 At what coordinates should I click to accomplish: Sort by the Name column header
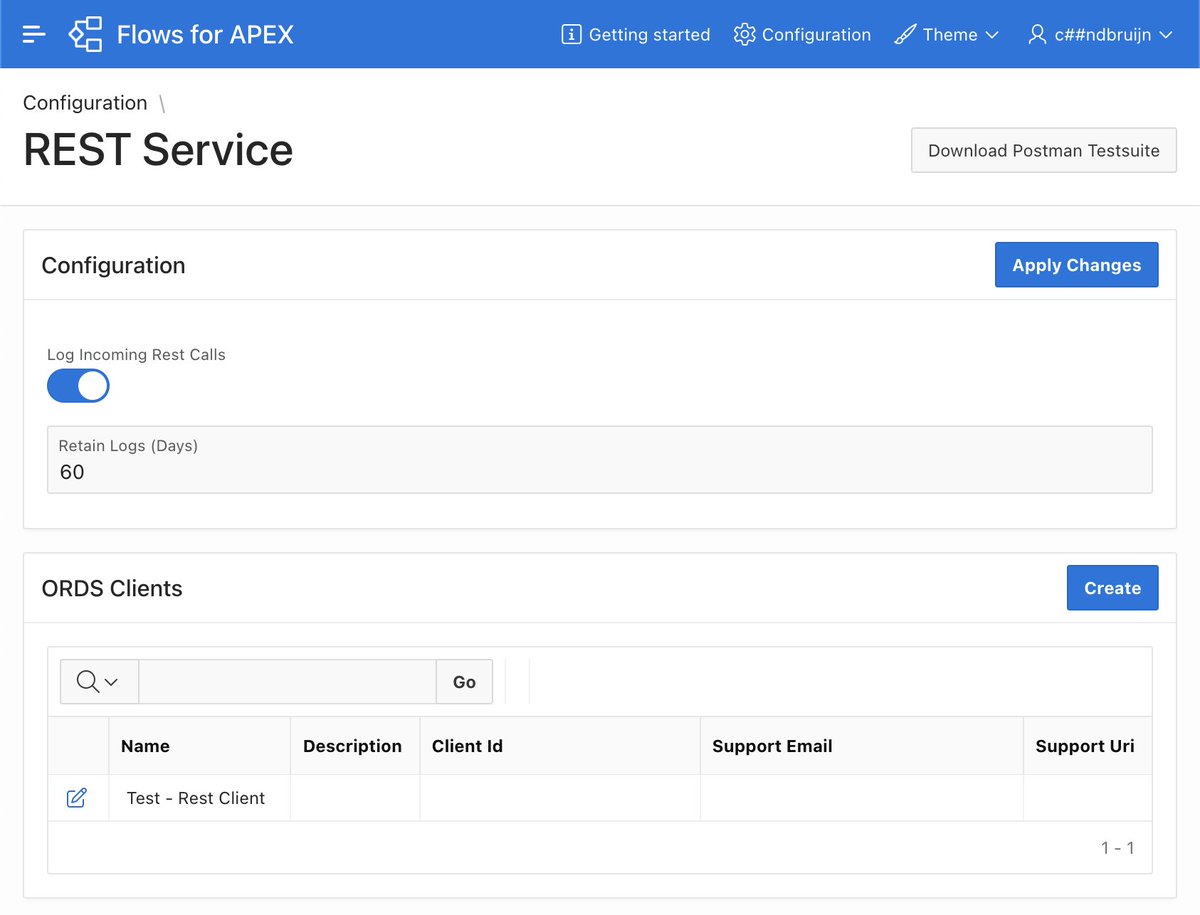(x=145, y=746)
